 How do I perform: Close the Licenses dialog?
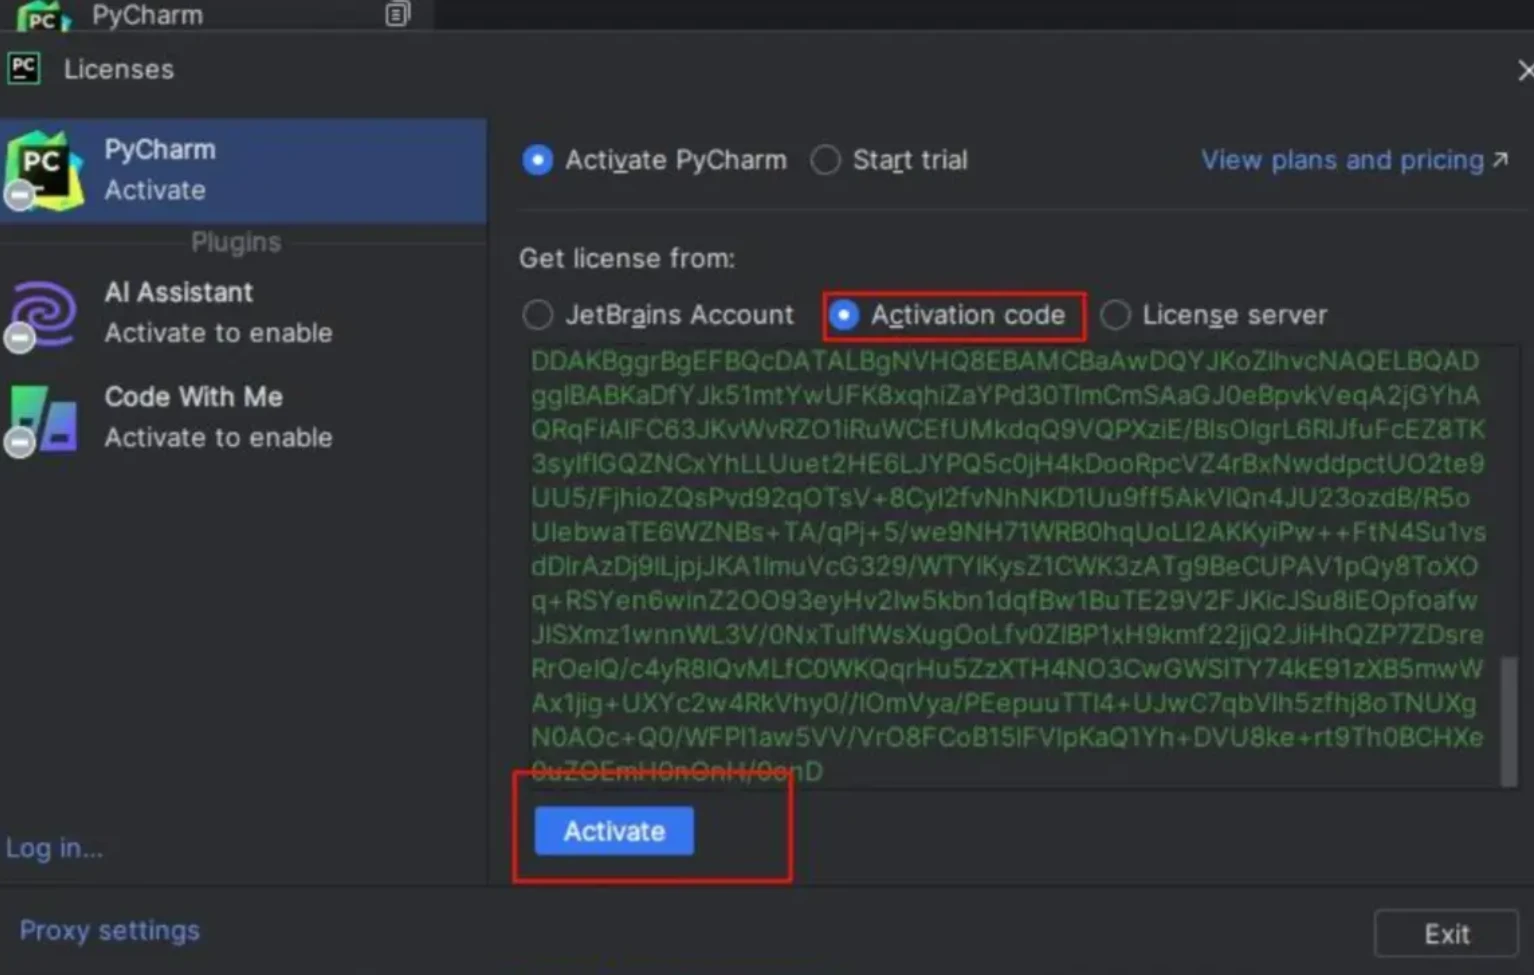(x=1524, y=70)
